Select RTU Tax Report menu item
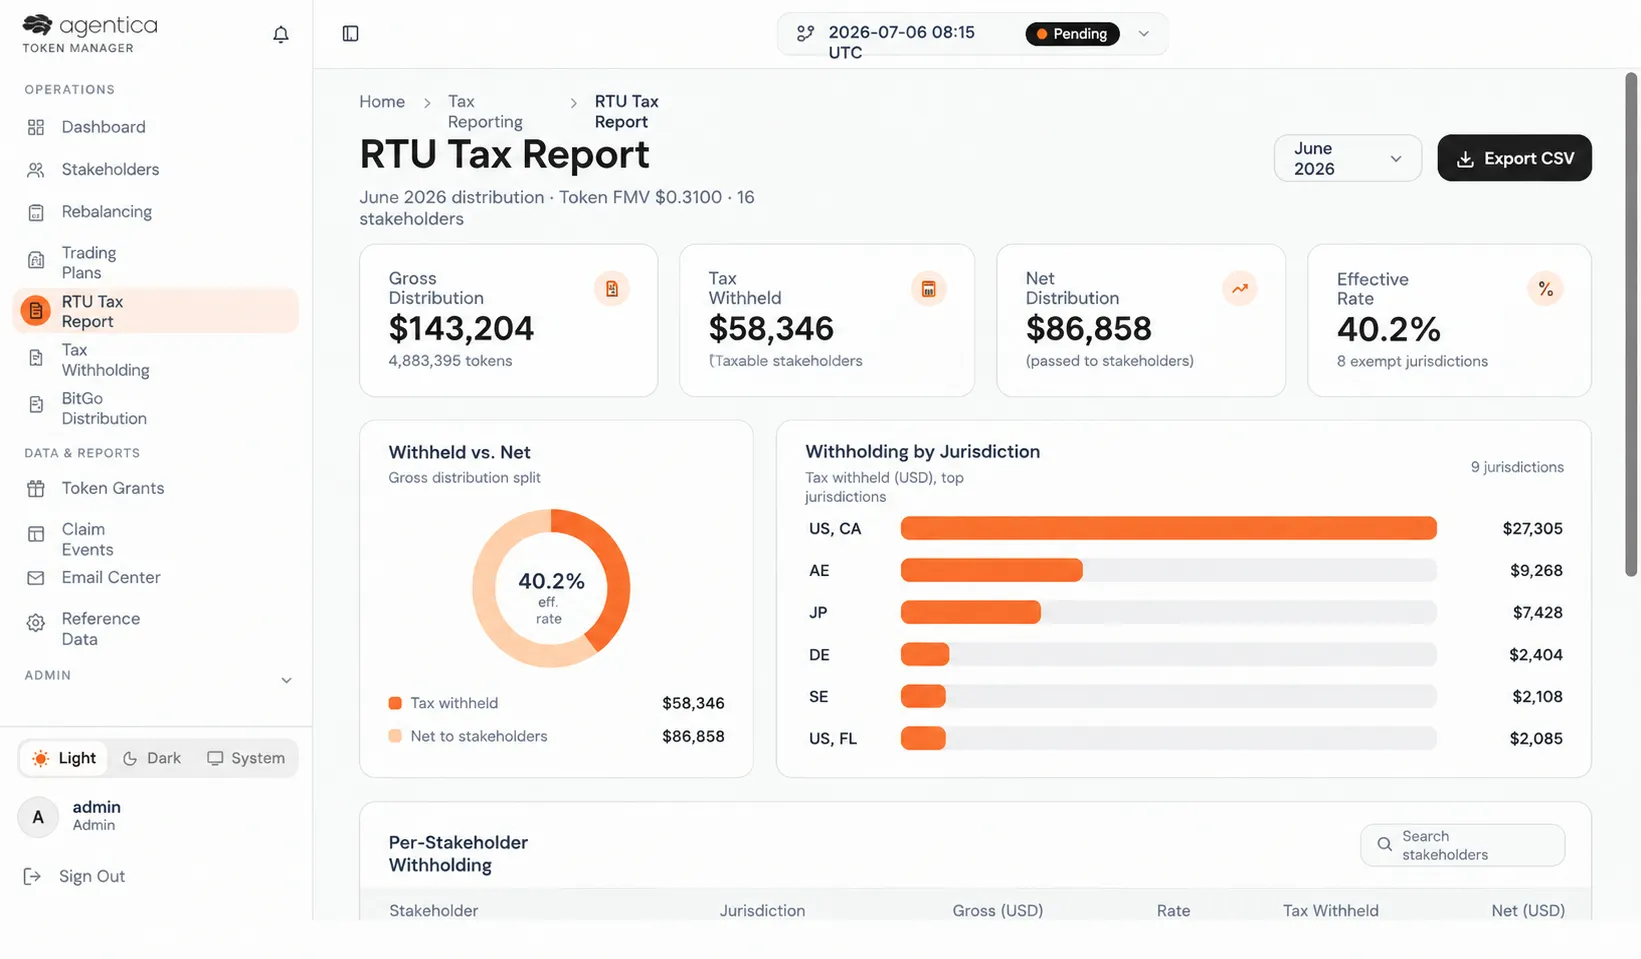1641x959 pixels. pos(156,311)
